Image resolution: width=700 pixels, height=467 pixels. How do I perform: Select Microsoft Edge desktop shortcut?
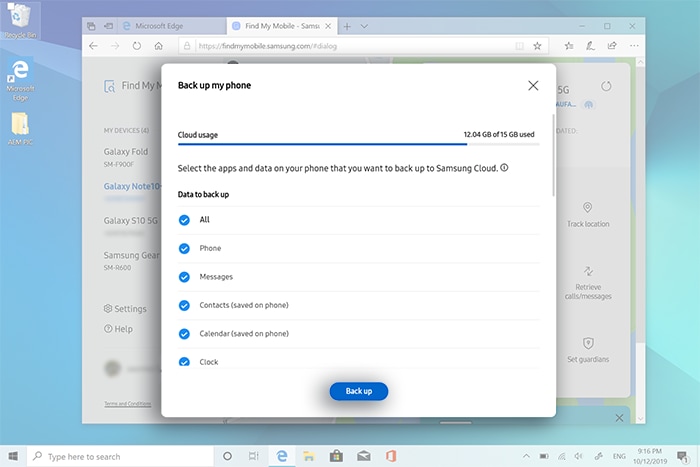pos(20,79)
